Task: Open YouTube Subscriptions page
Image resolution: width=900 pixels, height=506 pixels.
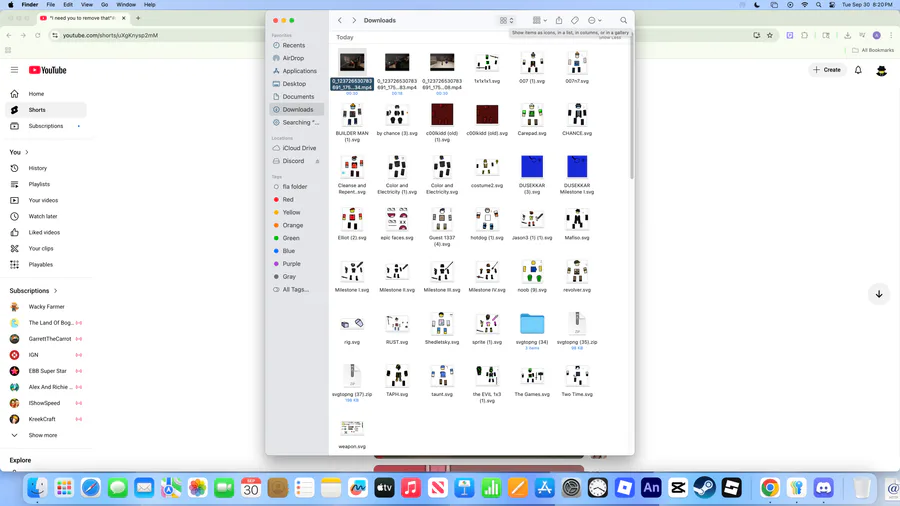Action: pos(46,126)
